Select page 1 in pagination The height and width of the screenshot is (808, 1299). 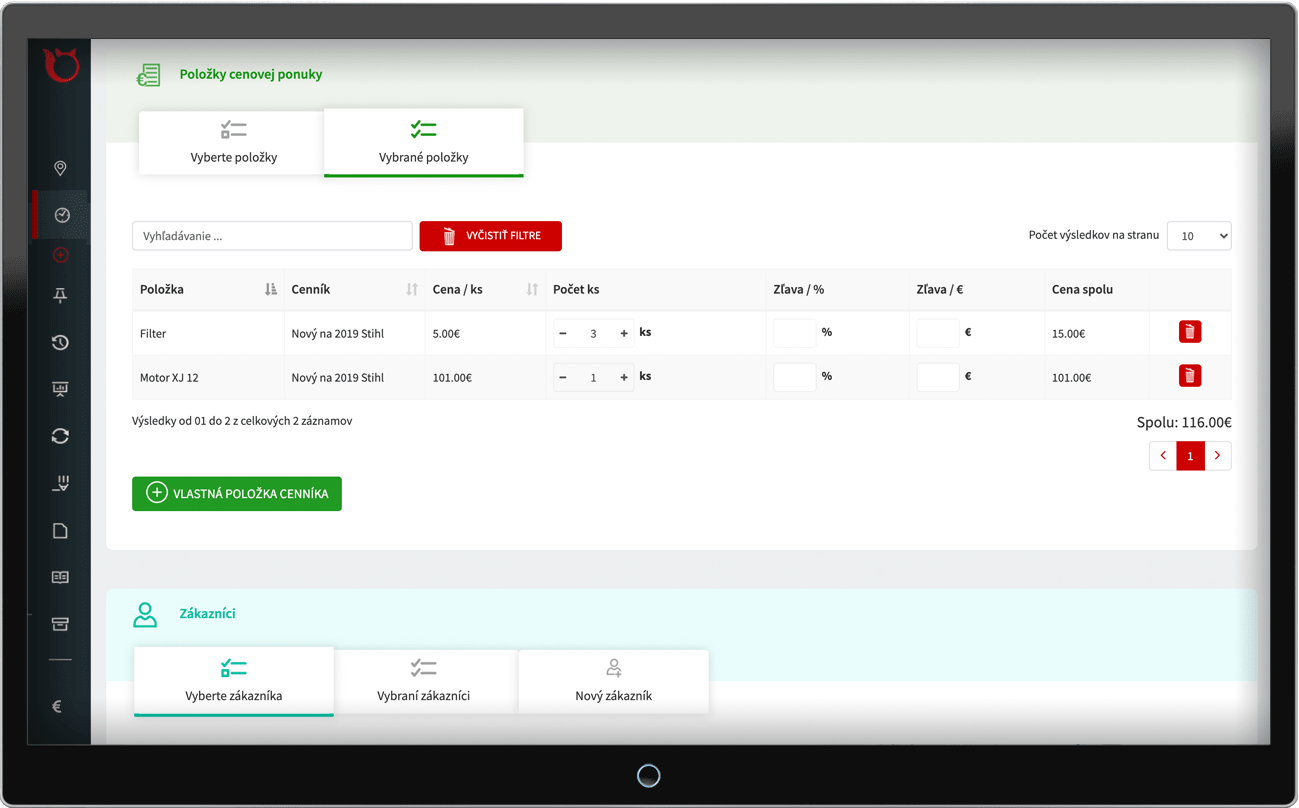(x=1190, y=456)
